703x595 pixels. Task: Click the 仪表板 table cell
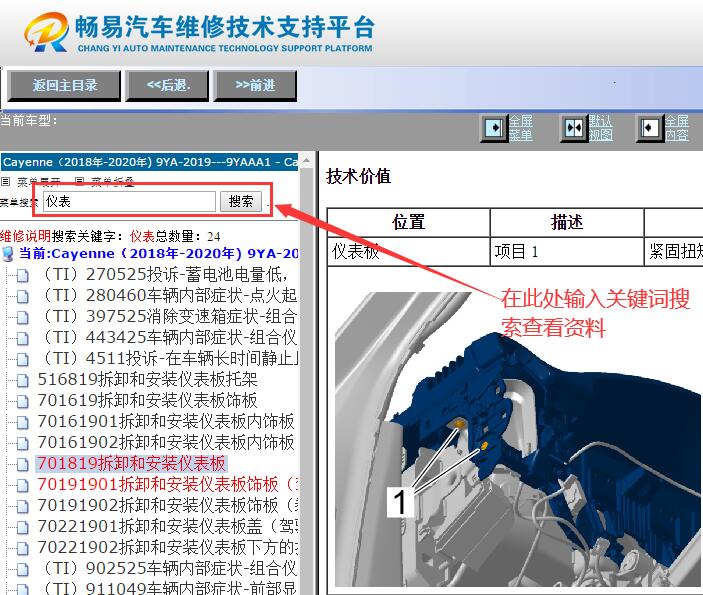408,252
